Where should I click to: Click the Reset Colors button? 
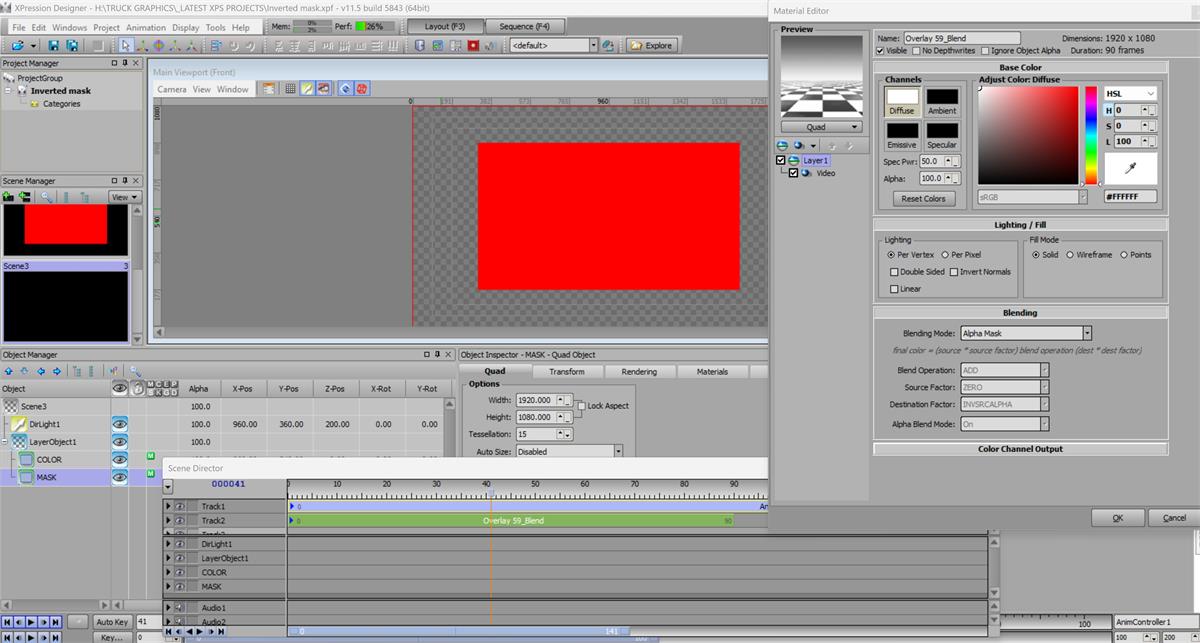tap(923, 199)
